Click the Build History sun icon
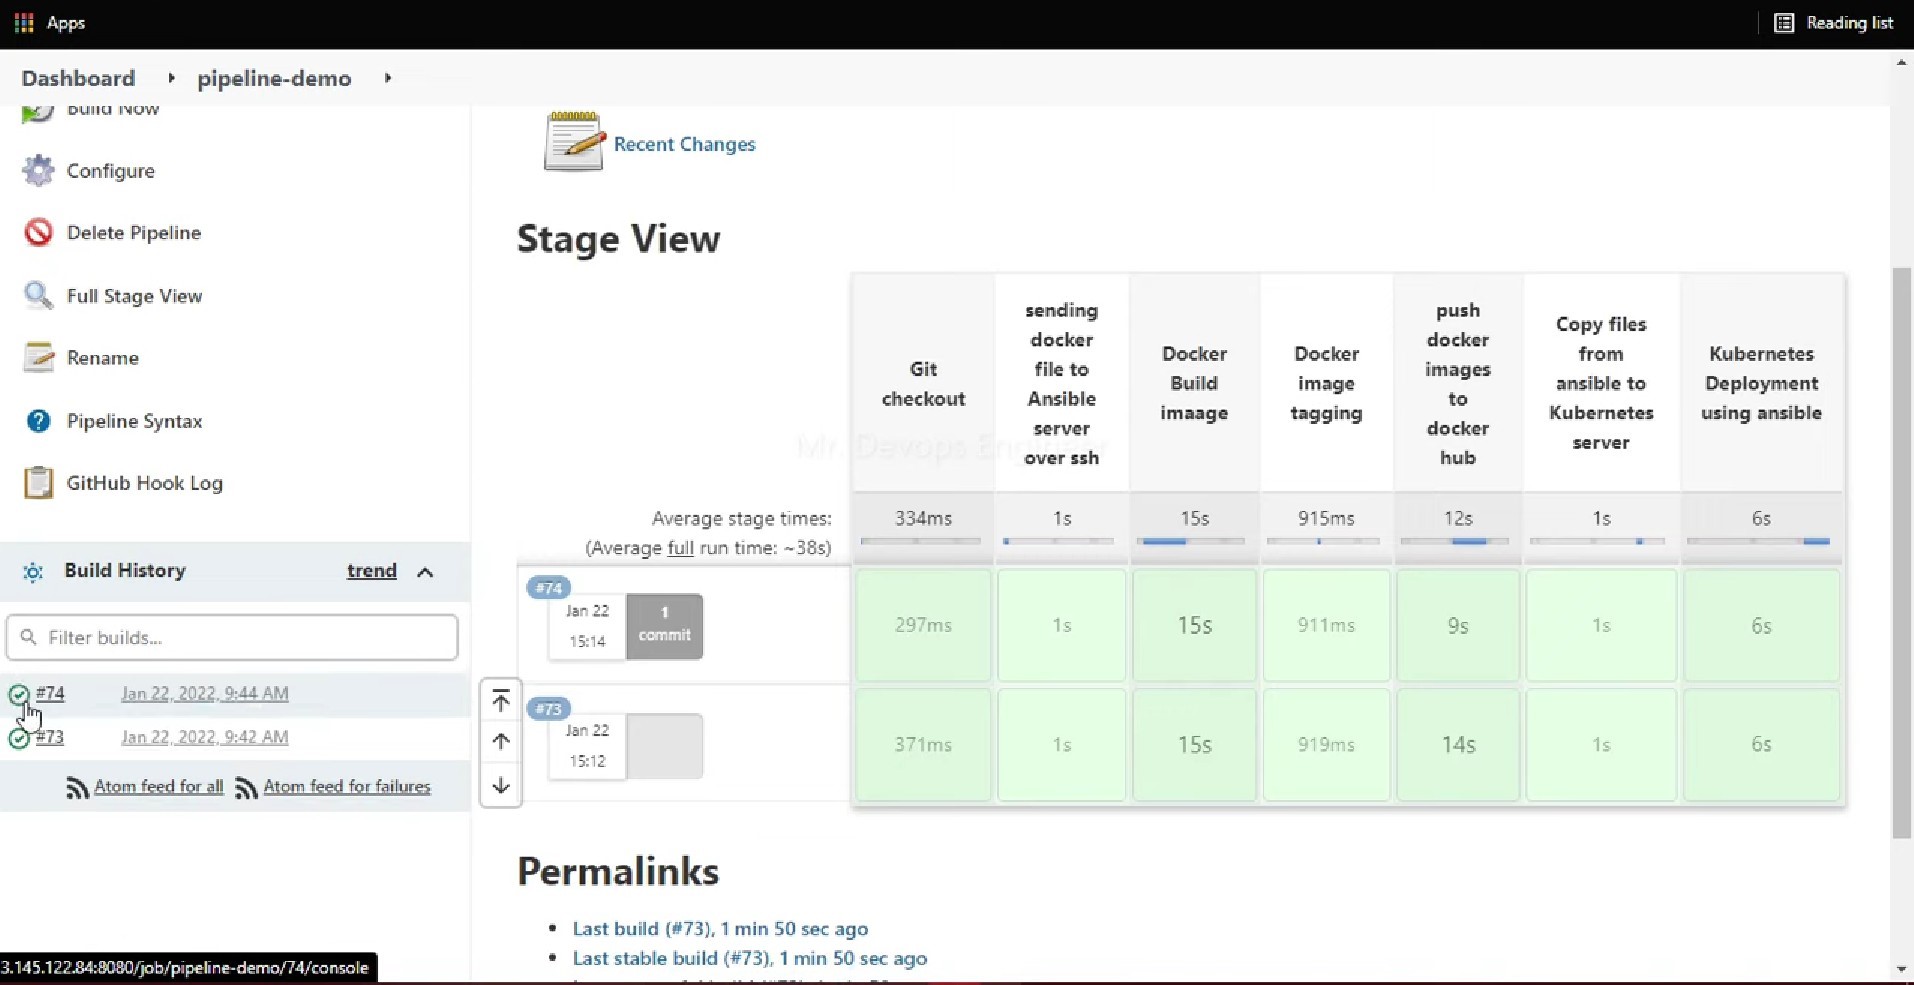 [x=33, y=572]
